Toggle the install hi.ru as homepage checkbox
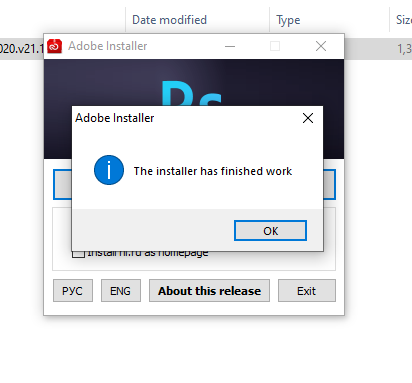The image size is (412, 383). [x=79, y=254]
